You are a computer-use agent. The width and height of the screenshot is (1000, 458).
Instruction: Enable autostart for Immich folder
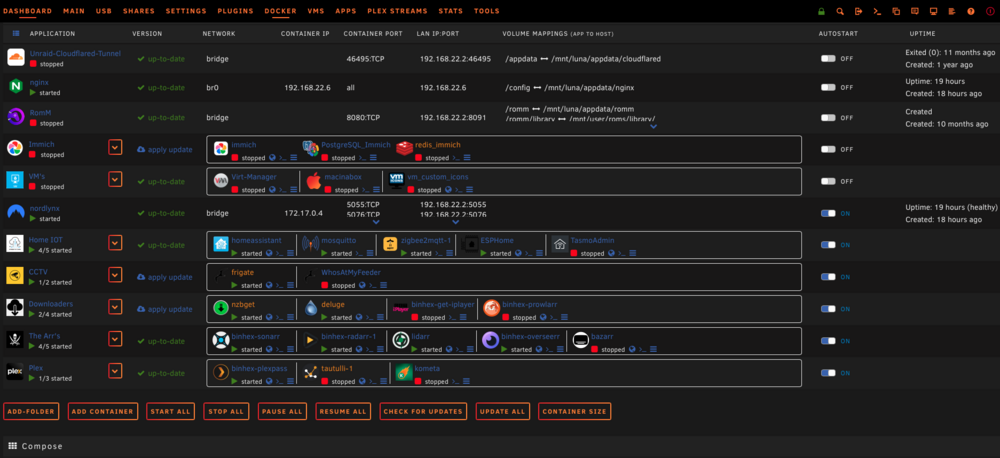[828, 149]
